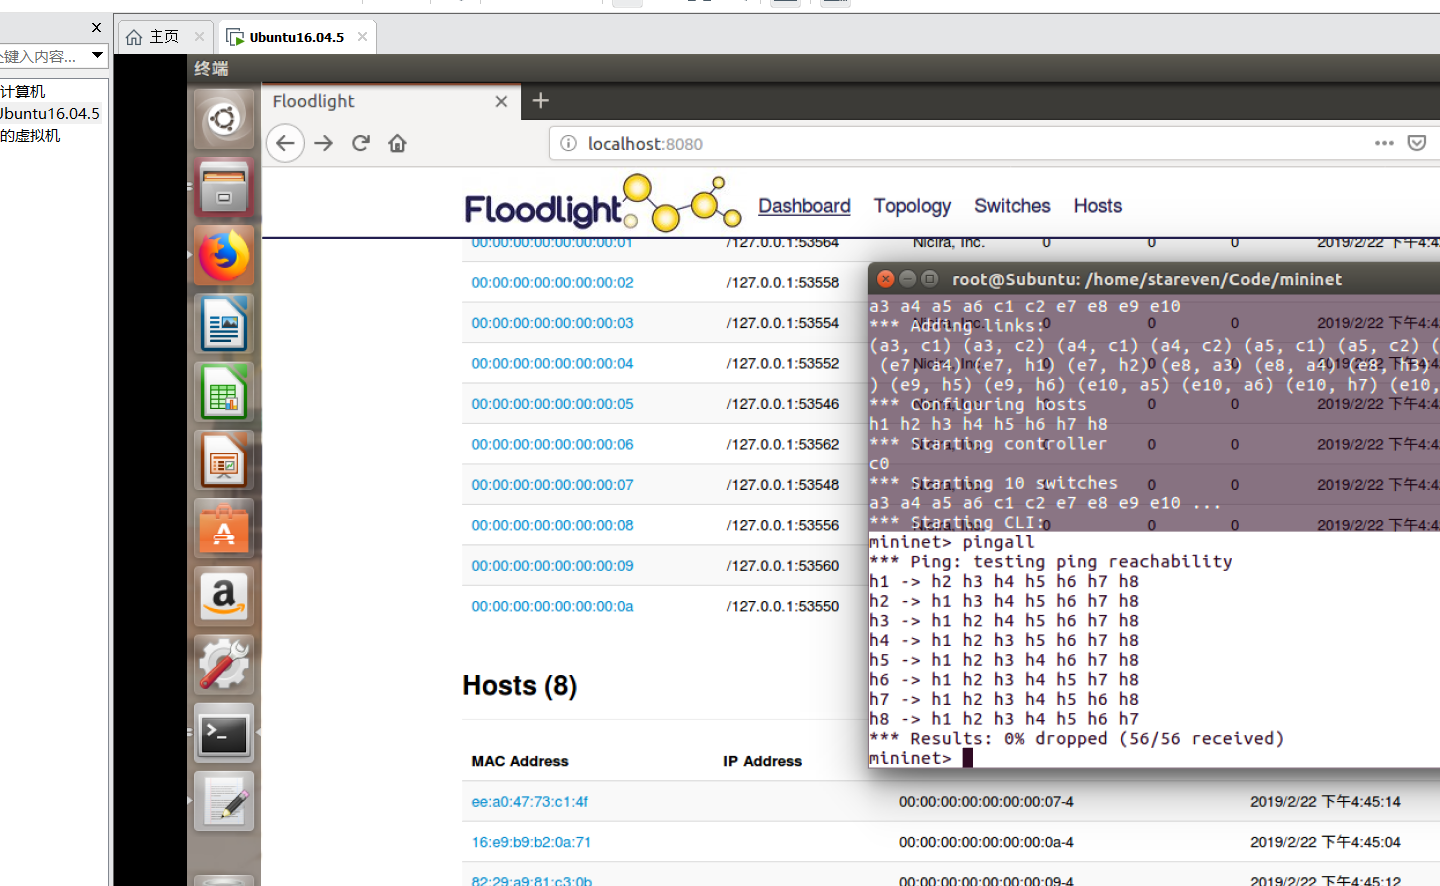
Task: Open the VMware home tab icon
Action: 134,37
